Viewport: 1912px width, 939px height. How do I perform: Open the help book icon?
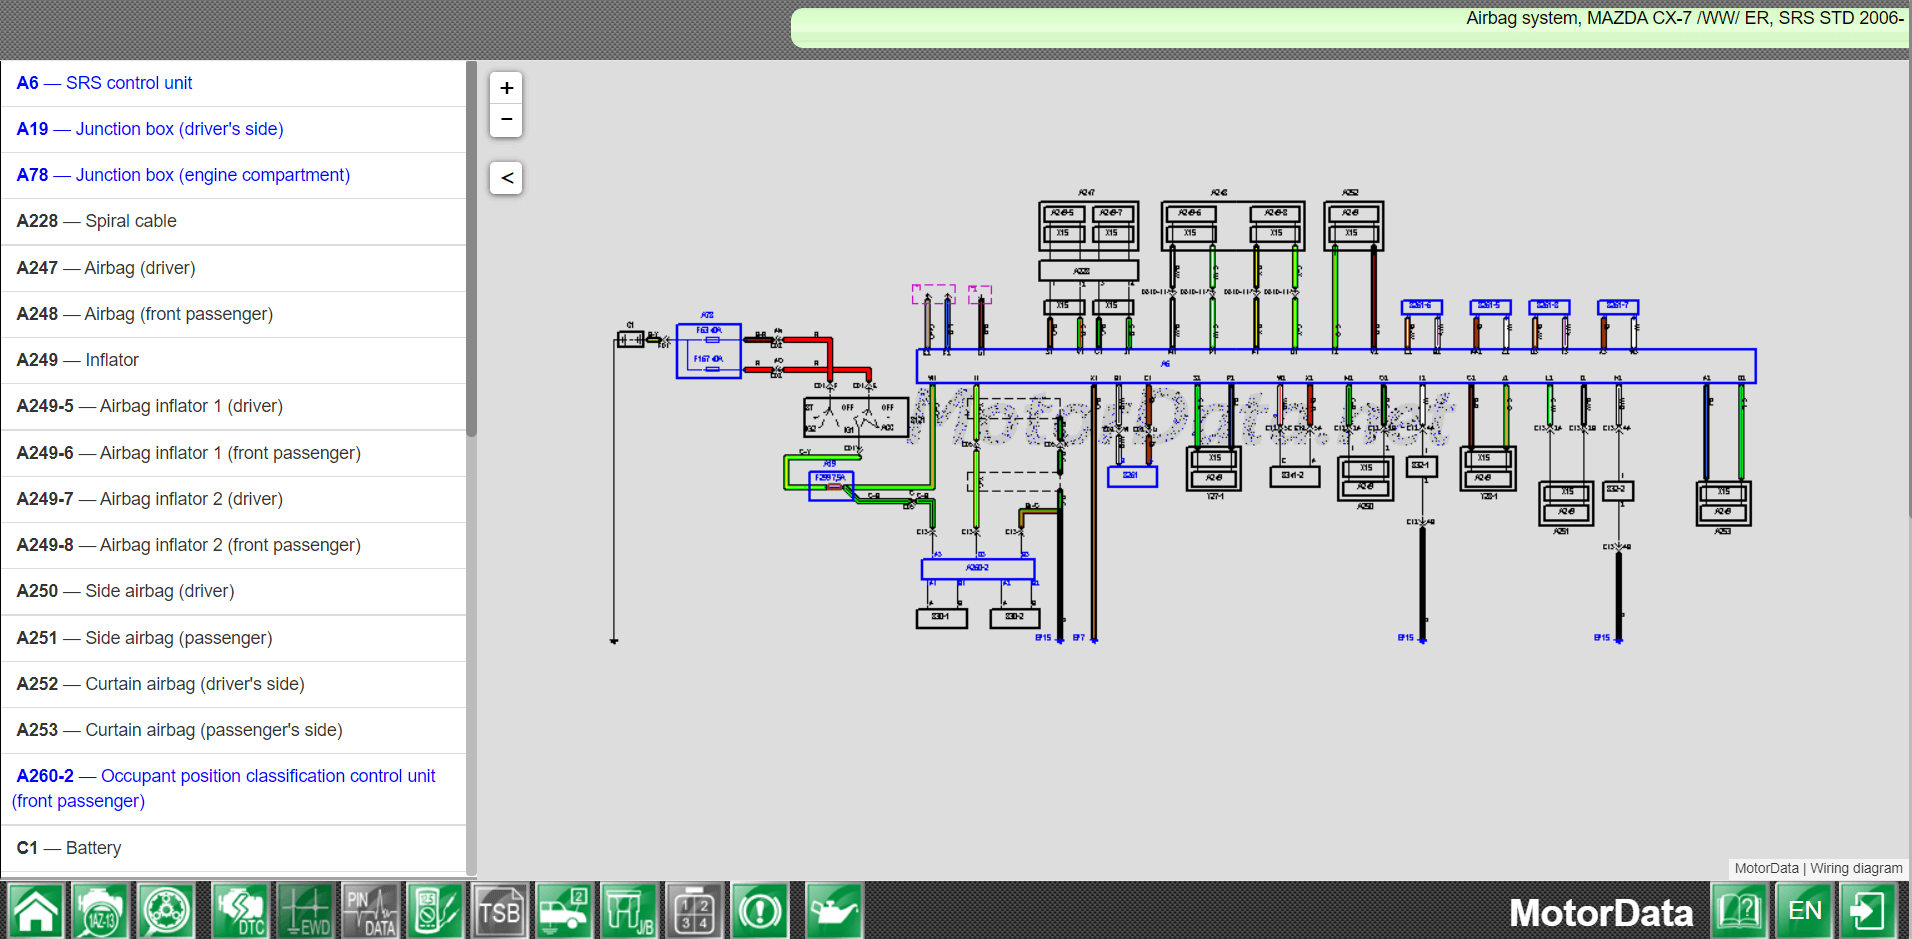1739,911
